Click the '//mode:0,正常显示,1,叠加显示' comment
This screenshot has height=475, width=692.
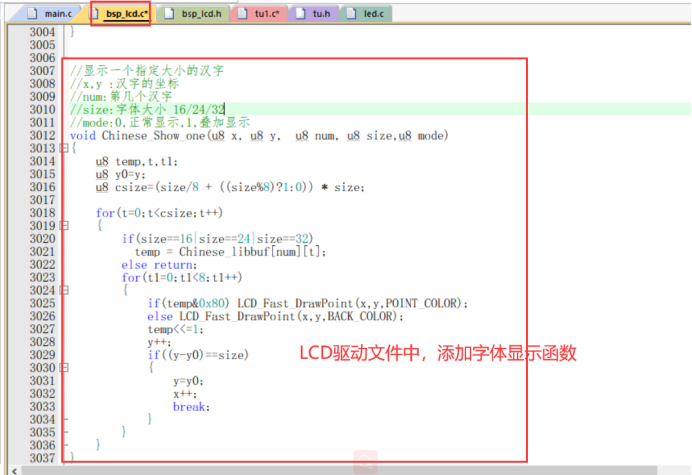click(x=160, y=122)
